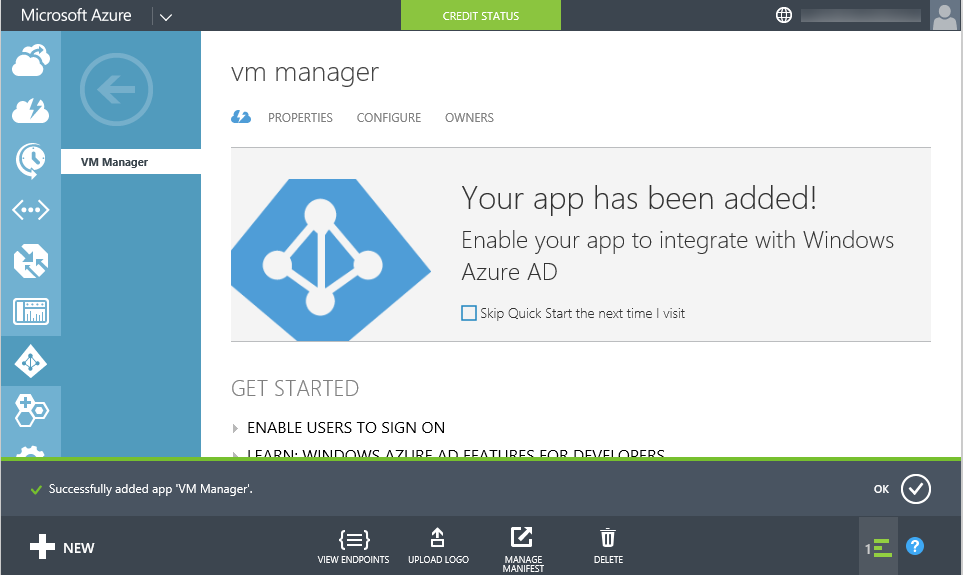Open the Quick Start cloud icon tab
The height and width of the screenshot is (575, 963).
[241, 117]
